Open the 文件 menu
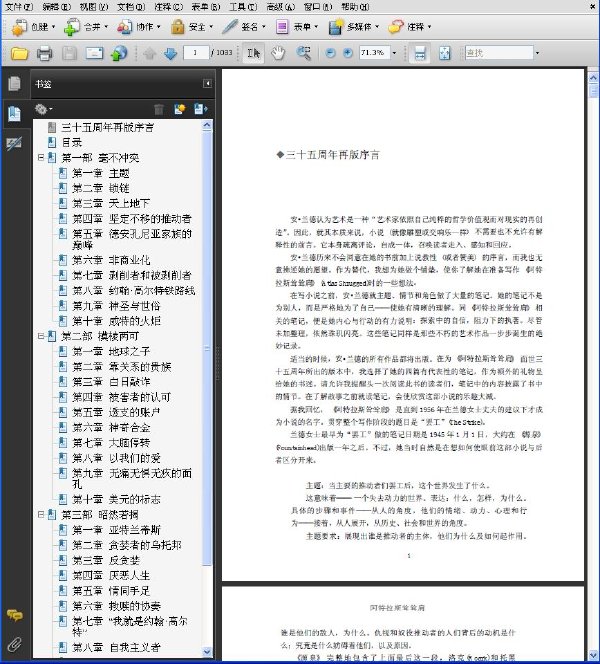Viewport: 600px width, 664px height. tap(19, 6)
